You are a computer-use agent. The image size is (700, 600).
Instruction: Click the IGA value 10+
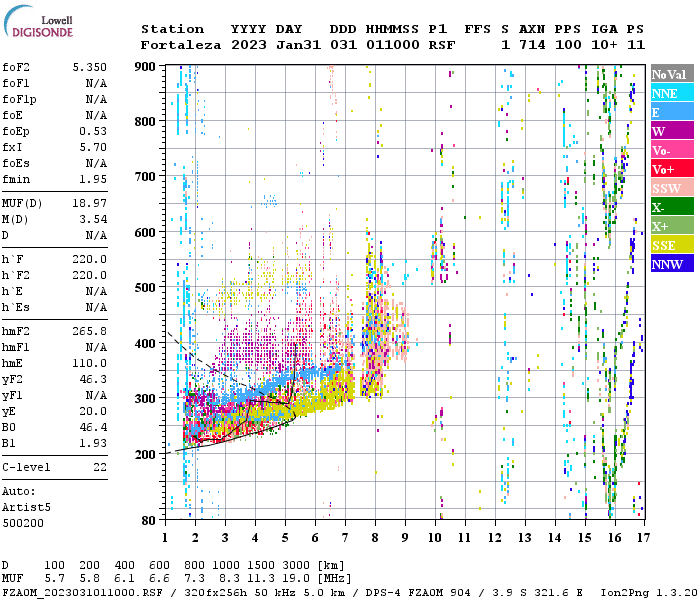click(x=604, y=45)
